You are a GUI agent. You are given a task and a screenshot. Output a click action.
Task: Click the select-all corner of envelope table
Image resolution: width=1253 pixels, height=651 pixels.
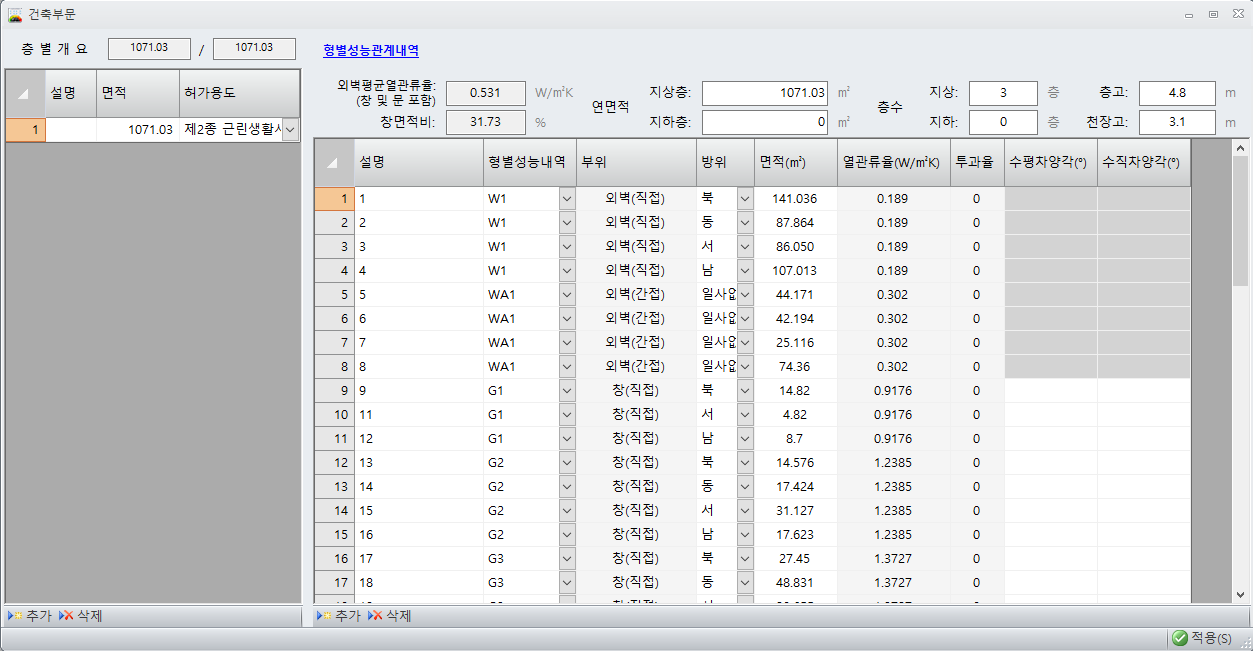click(334, 162)
